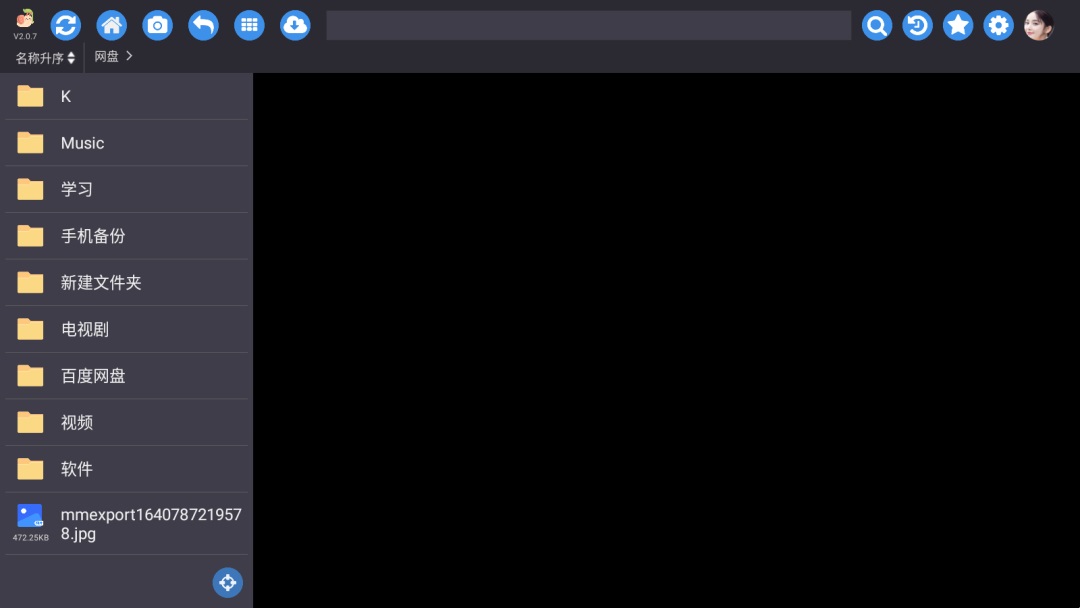Open favorites with the star icon
Image resolution: width=1080 pixels, height=608 pixels.
(x=958, y=25)
